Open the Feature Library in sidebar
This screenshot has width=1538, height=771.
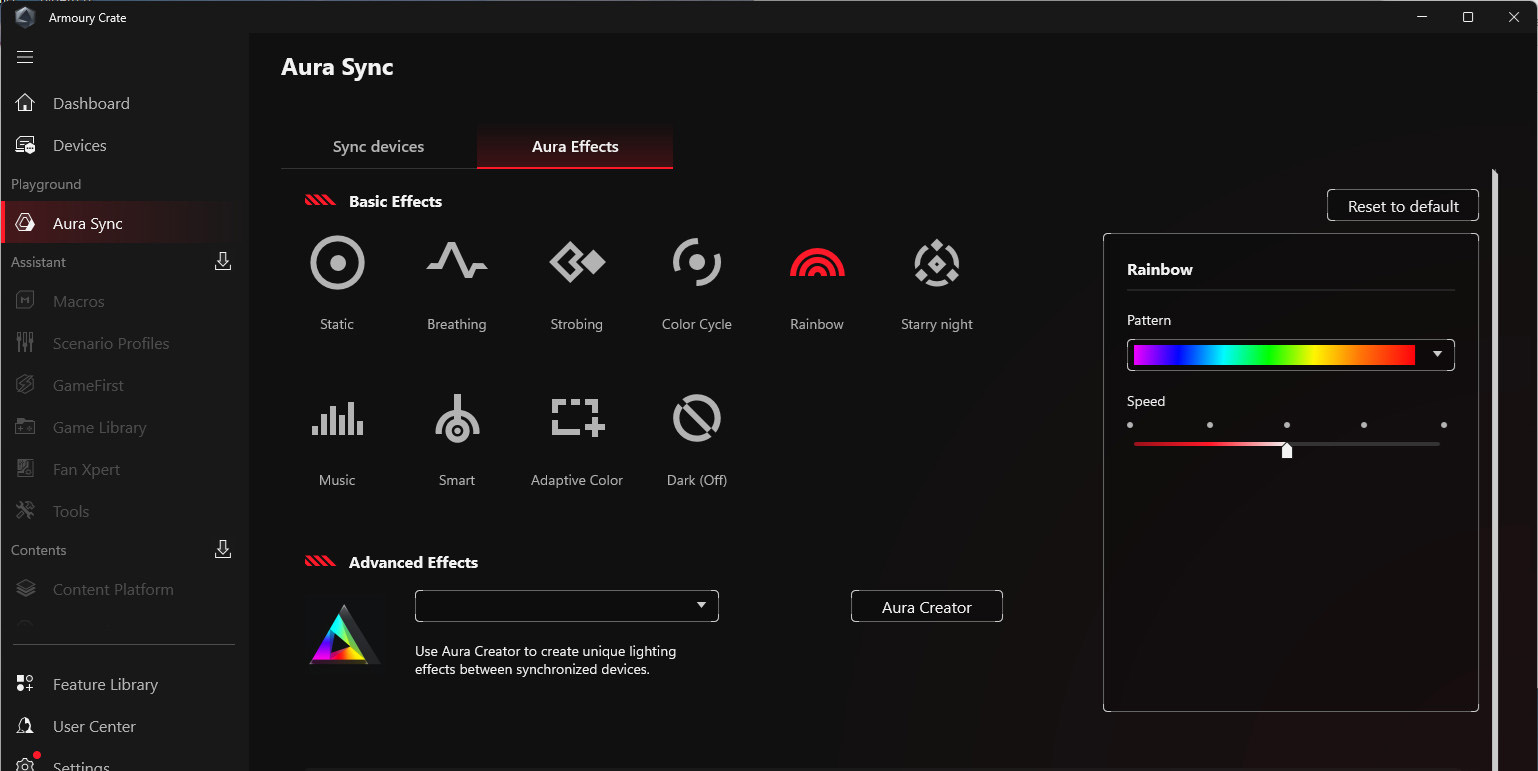tap(105, 685)
